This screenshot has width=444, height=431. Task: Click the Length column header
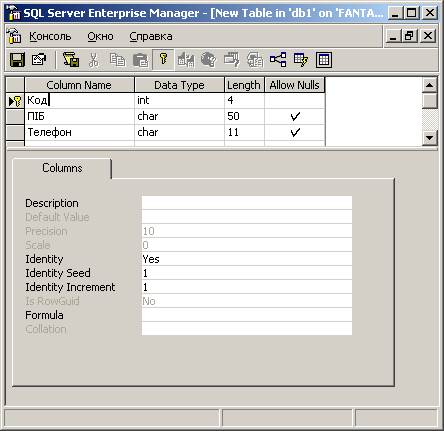pyautogui.click(x=244, y=85)
